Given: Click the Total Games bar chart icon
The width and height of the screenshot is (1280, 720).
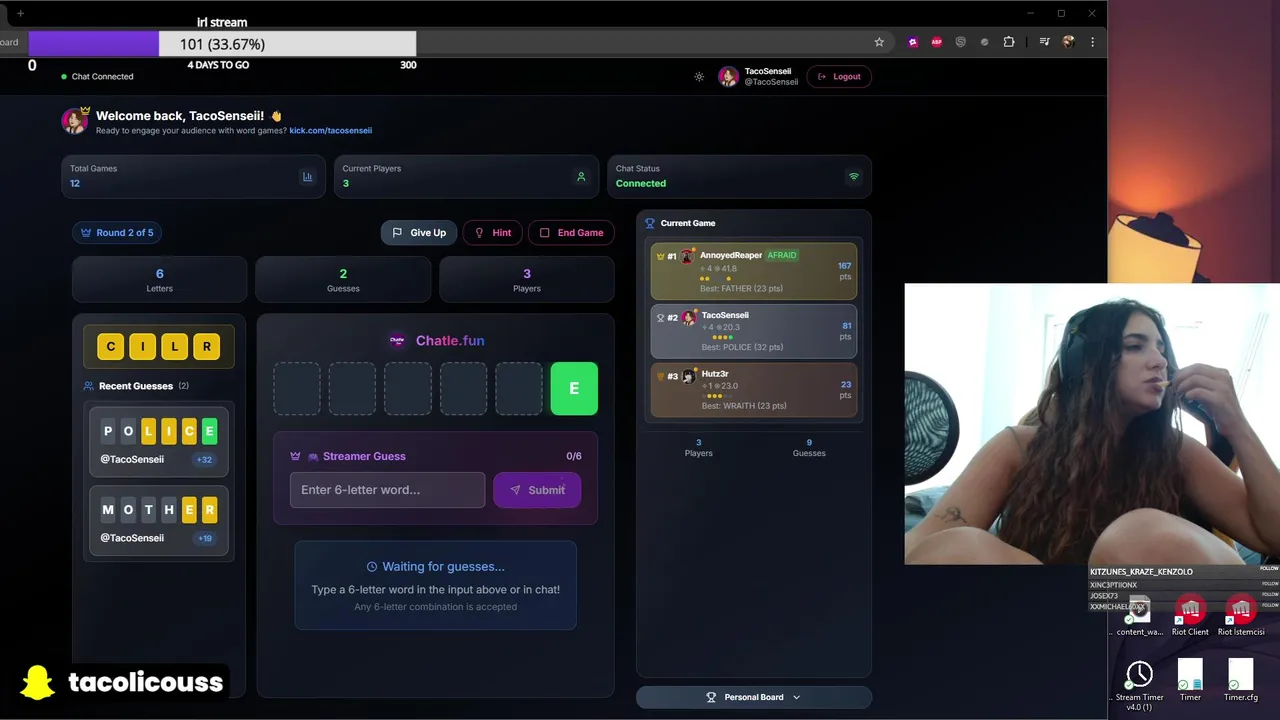Looking at the screenshot, I should pos(307,177).
